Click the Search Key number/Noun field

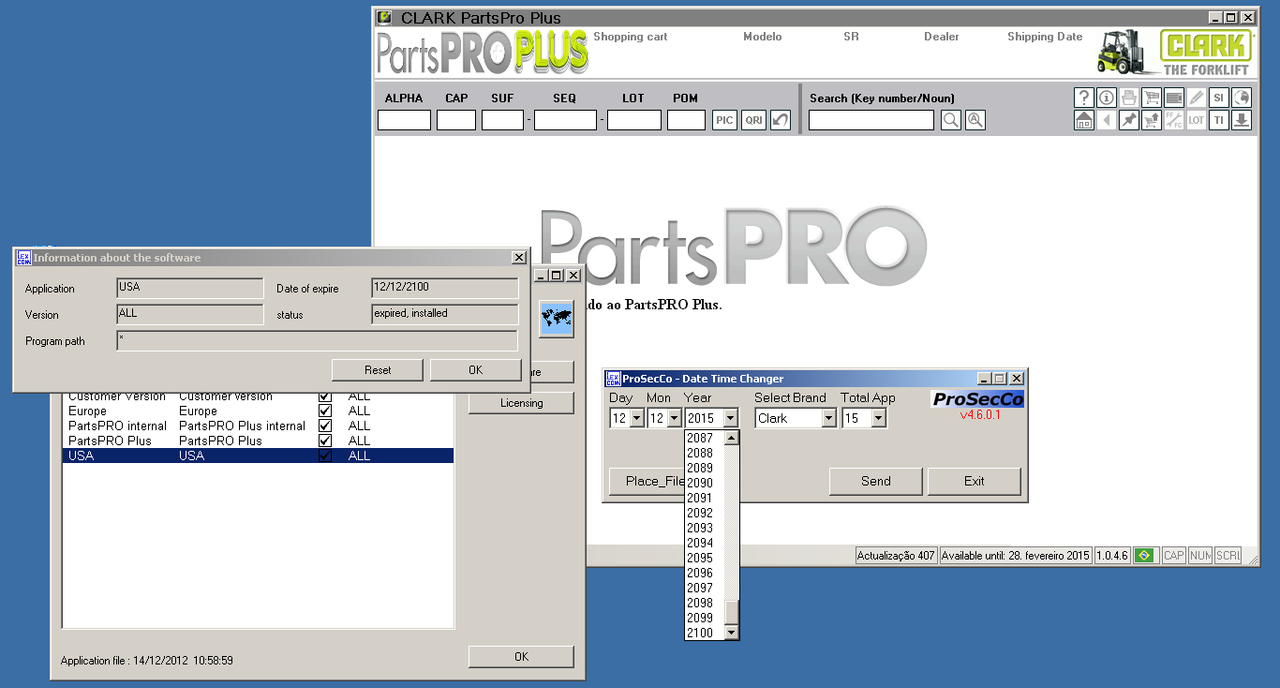871,120
